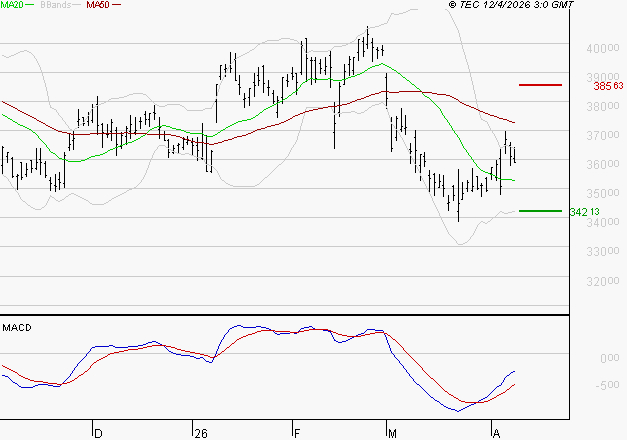Click the green support level line

540,211
